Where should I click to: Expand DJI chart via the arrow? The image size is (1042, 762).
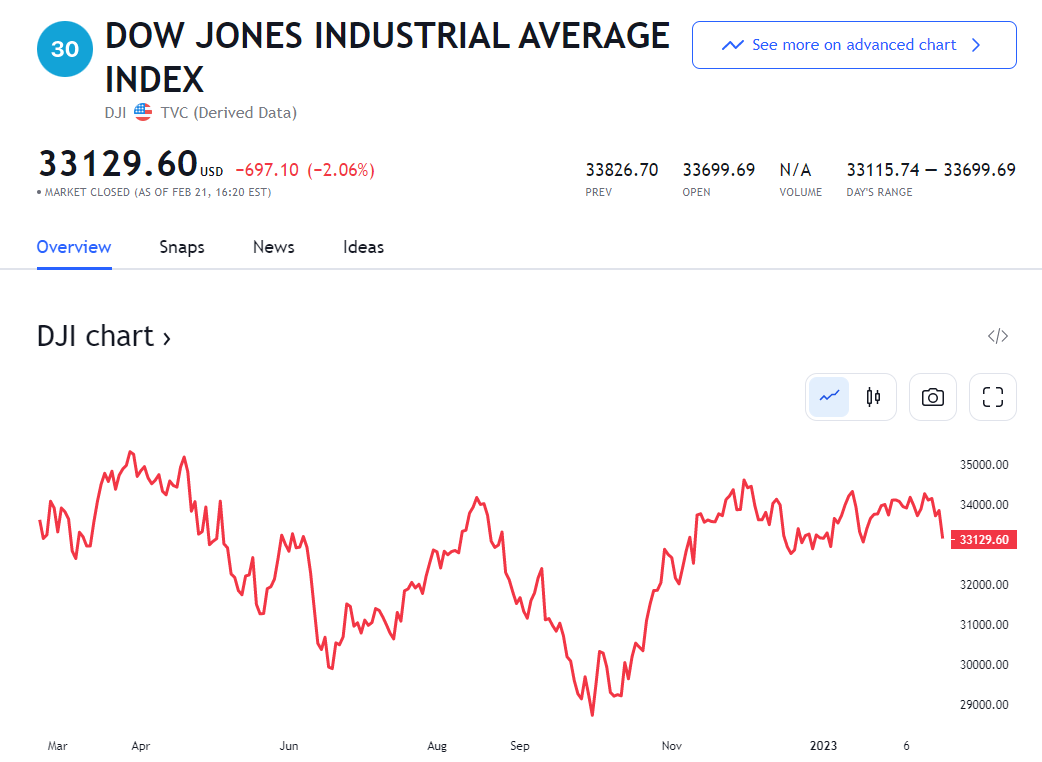167,338
